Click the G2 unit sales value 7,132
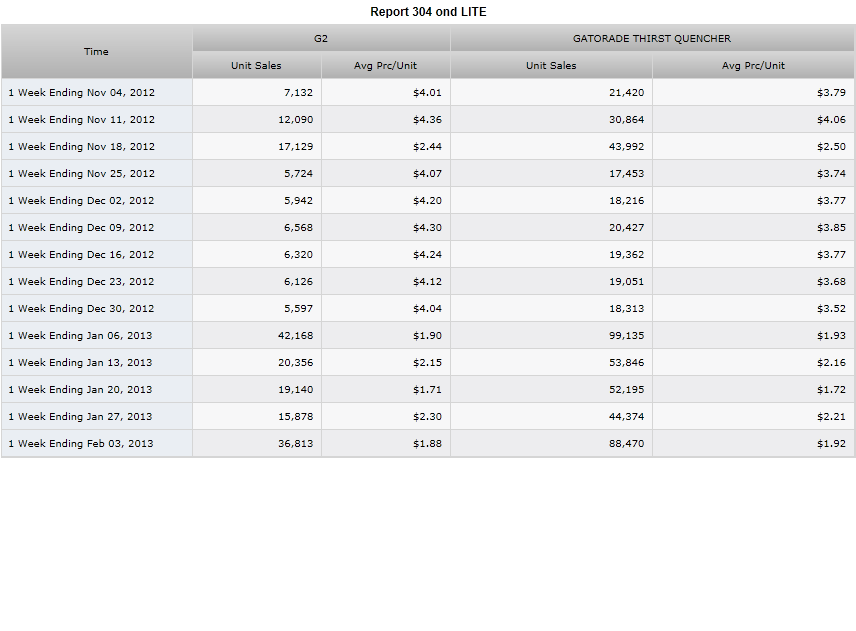The height and width of the screenshot is (631, 856). coord(298,92)
